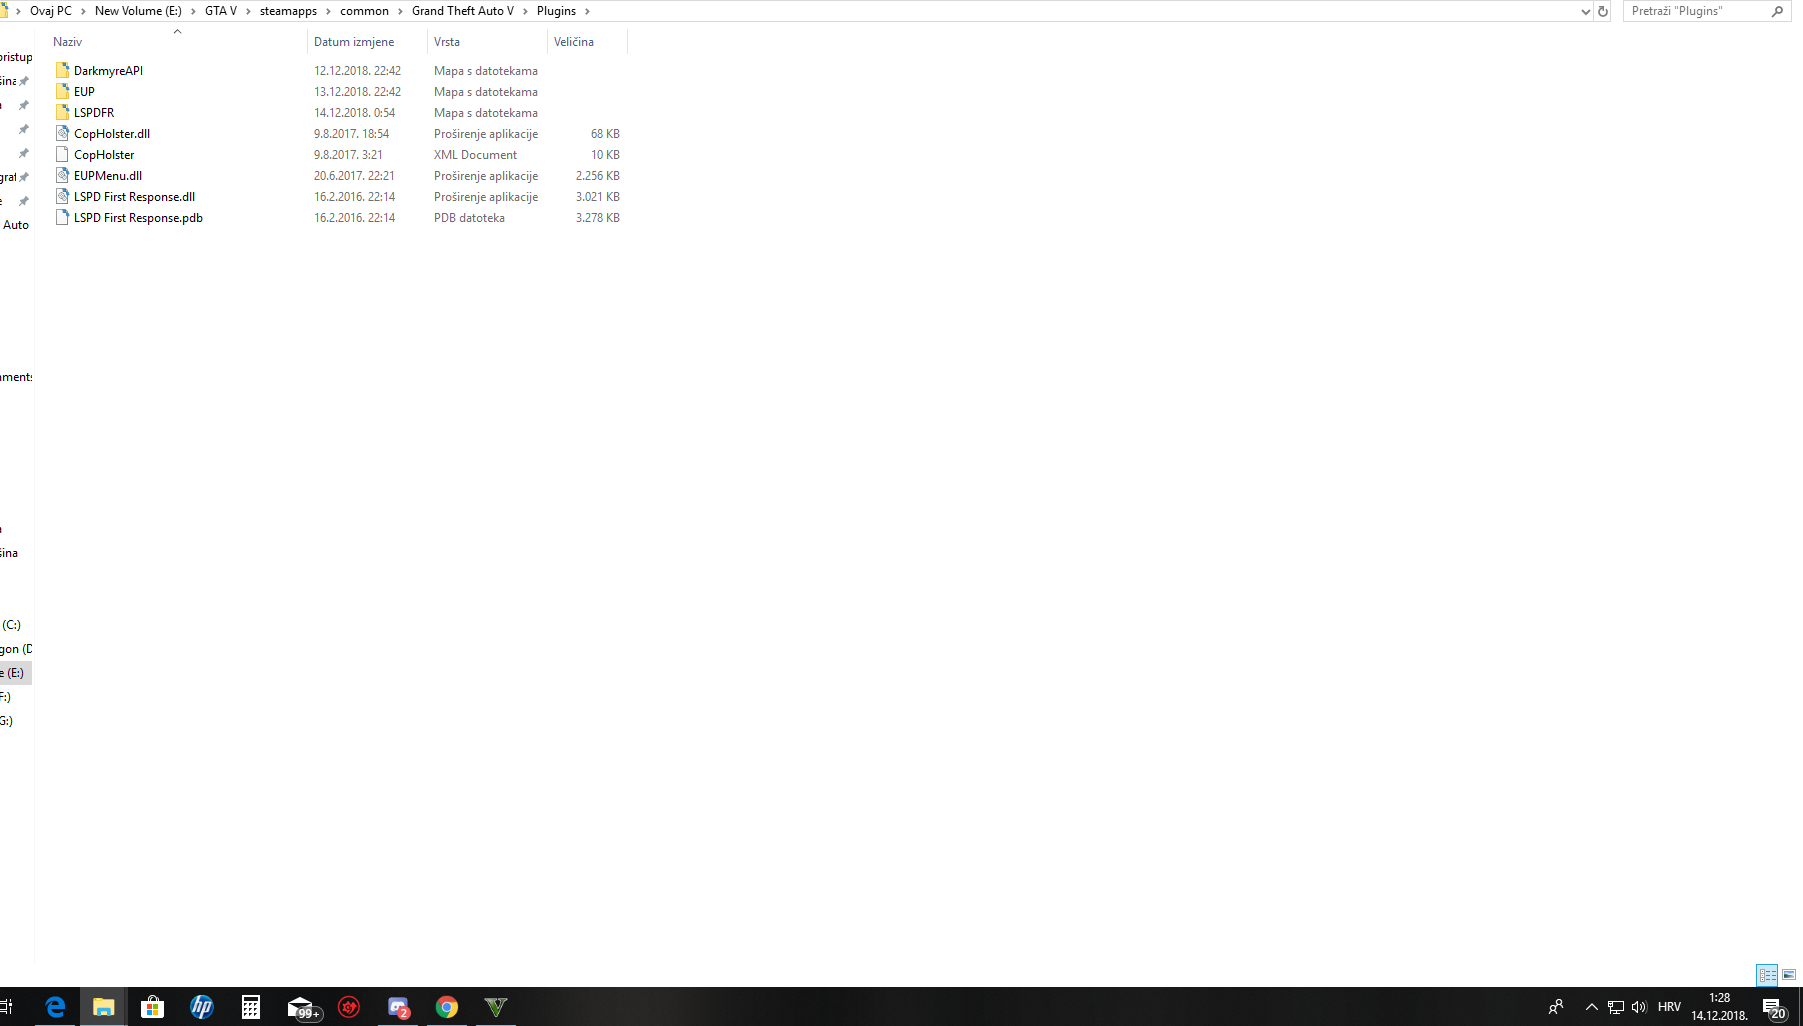Switch to large thumbnails view layout
The image size is (1803, 1026).
tap(1789, 974)
